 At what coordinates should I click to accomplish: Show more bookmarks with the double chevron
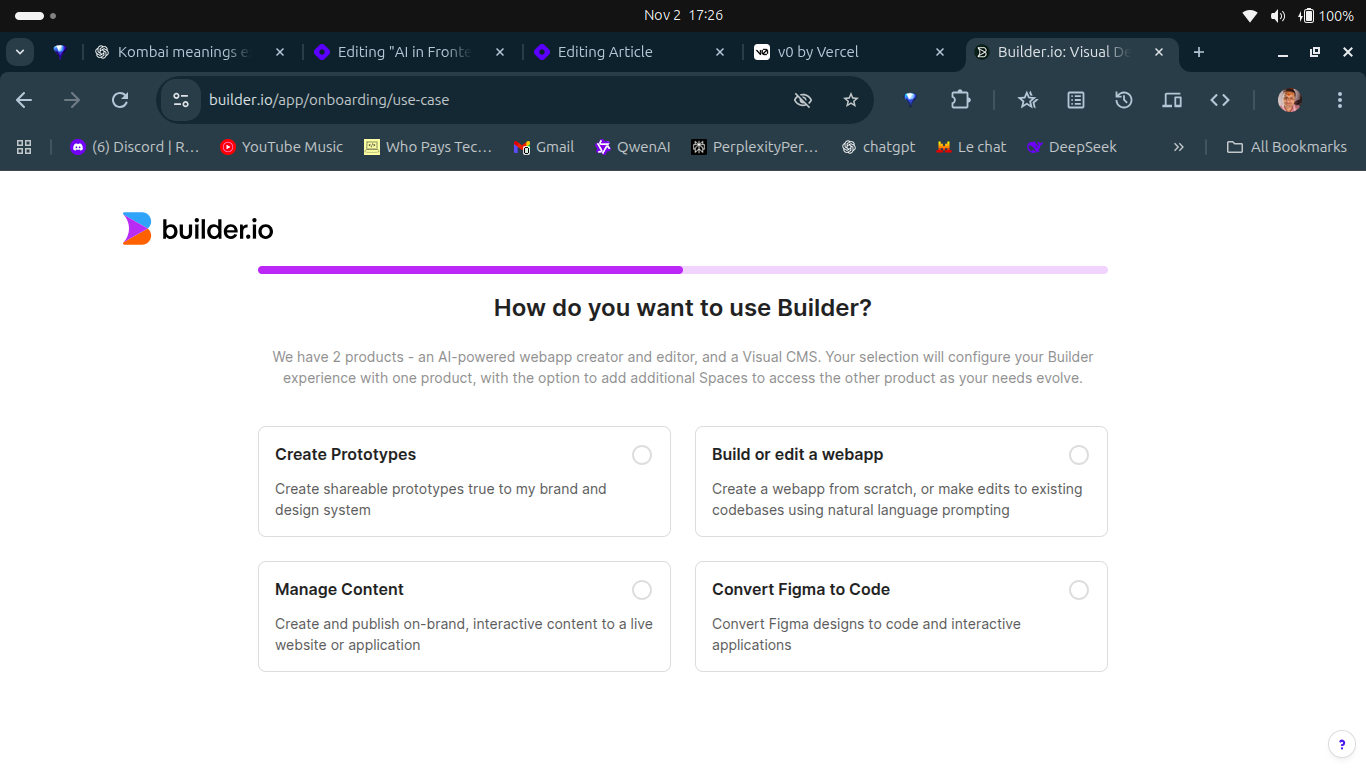click(x=1178, y=147)
